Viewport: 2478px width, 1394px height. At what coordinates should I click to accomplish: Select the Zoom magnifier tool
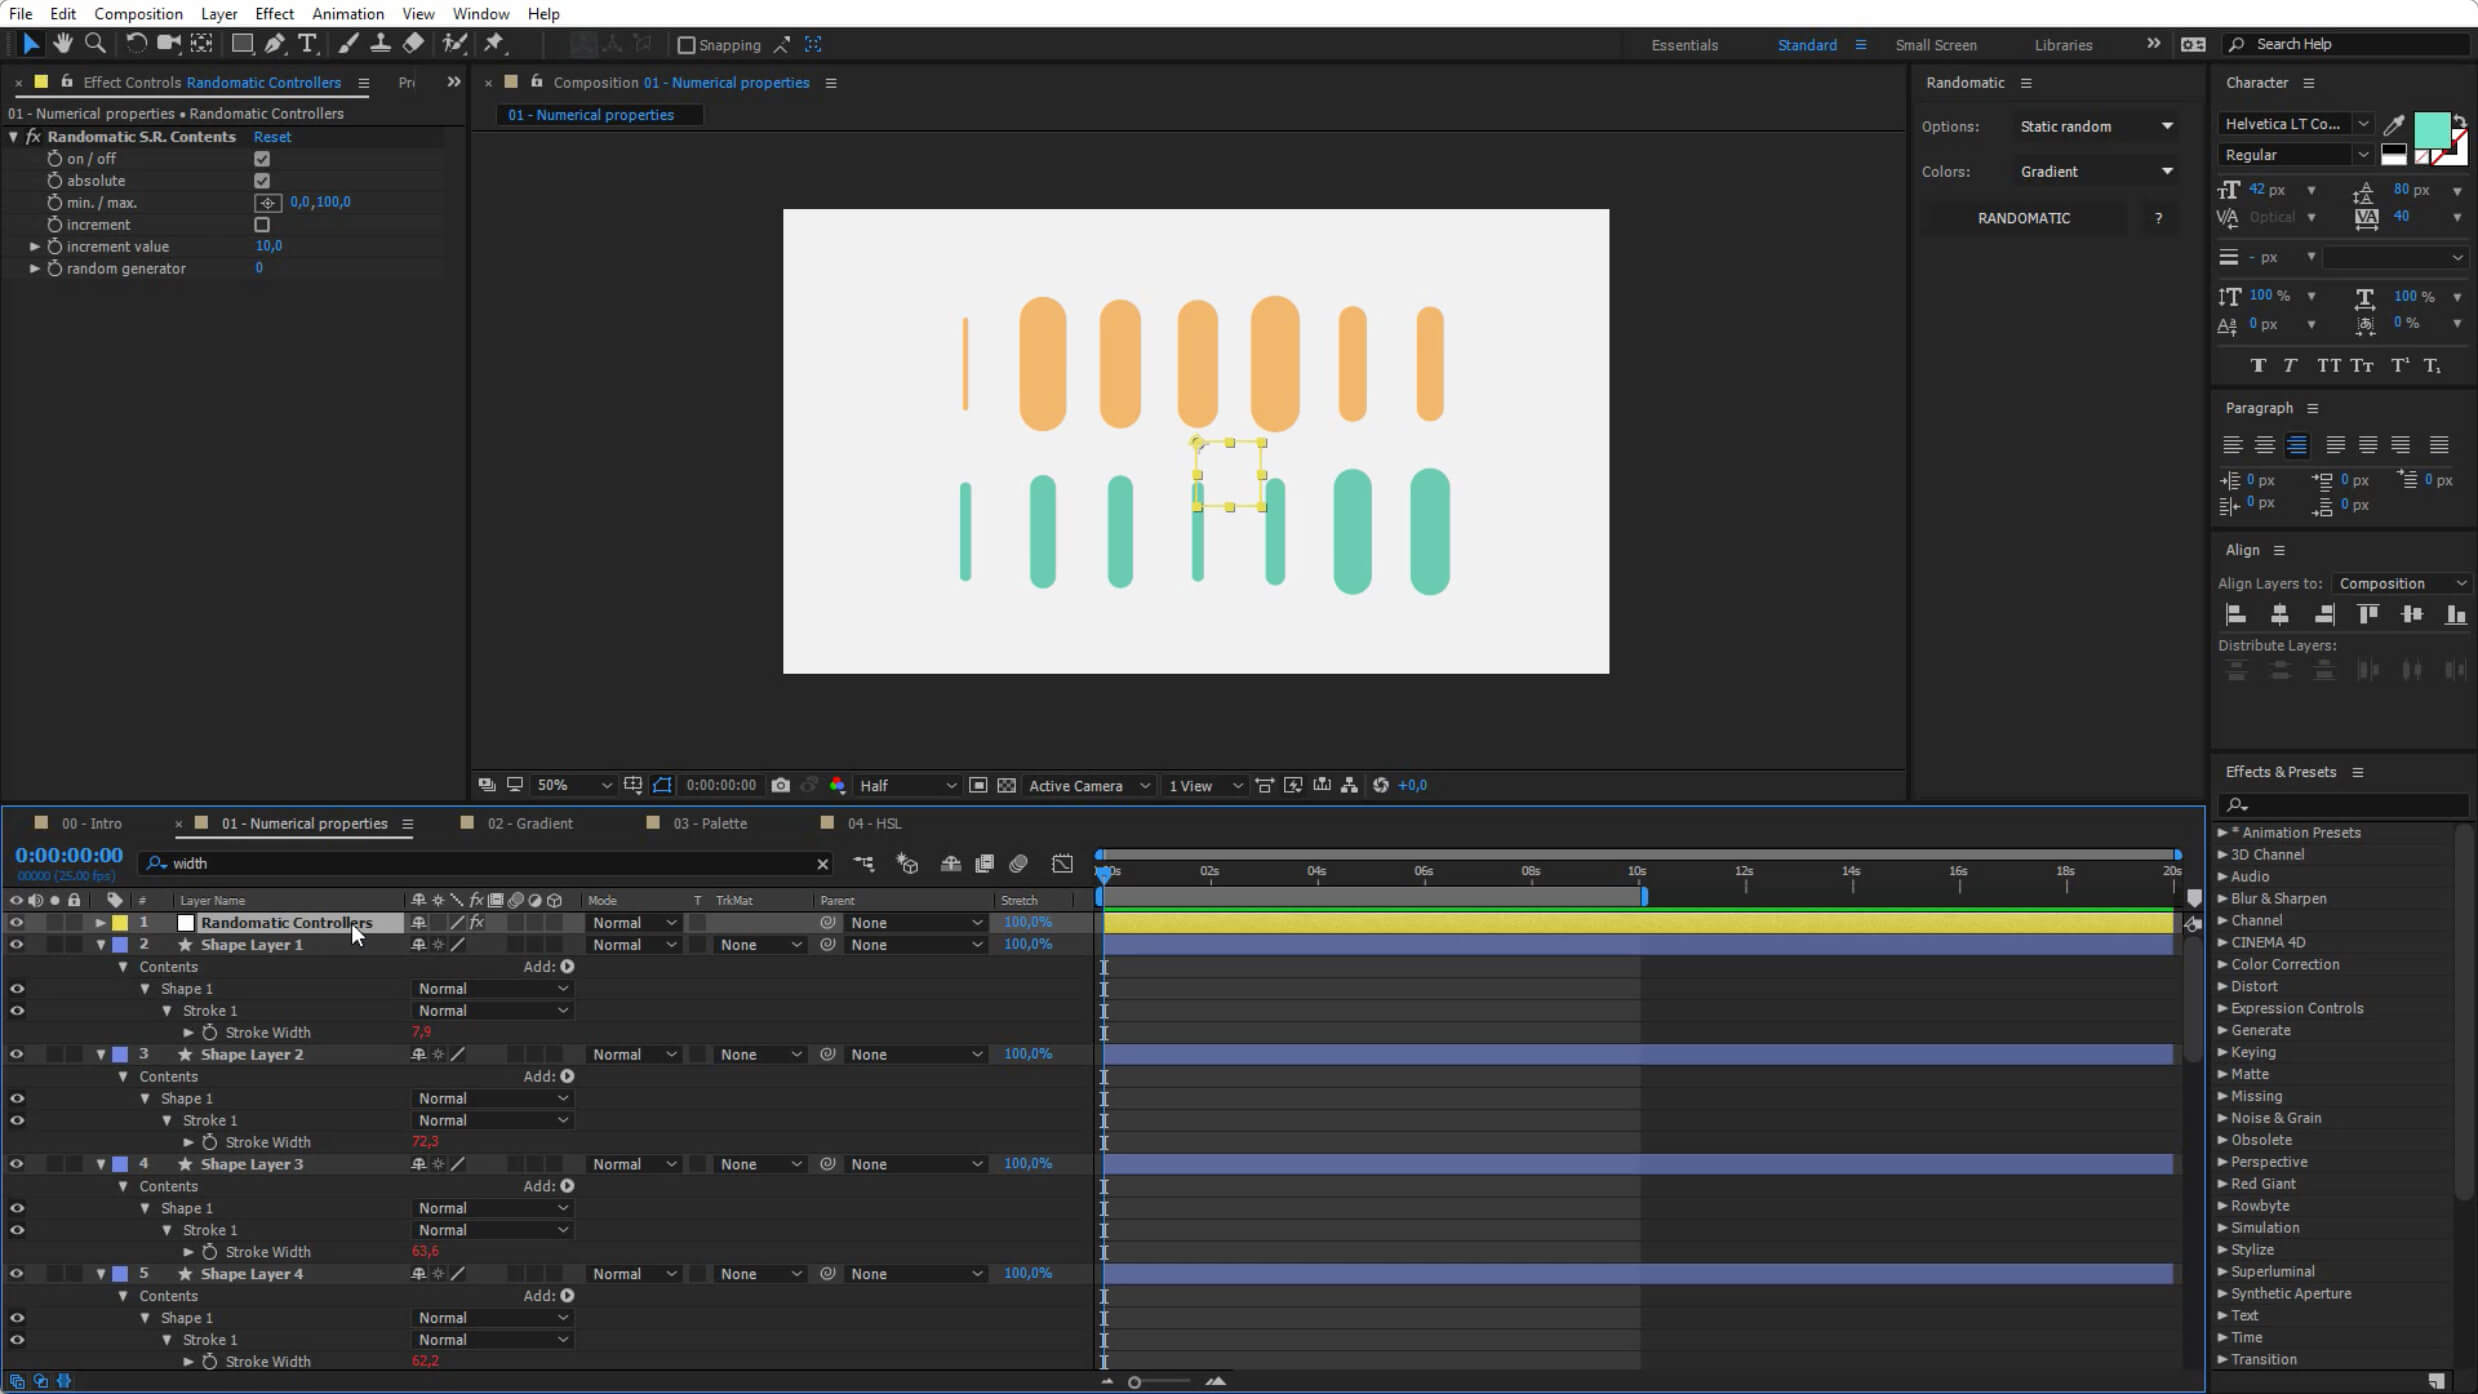click(x=95, y=44)
